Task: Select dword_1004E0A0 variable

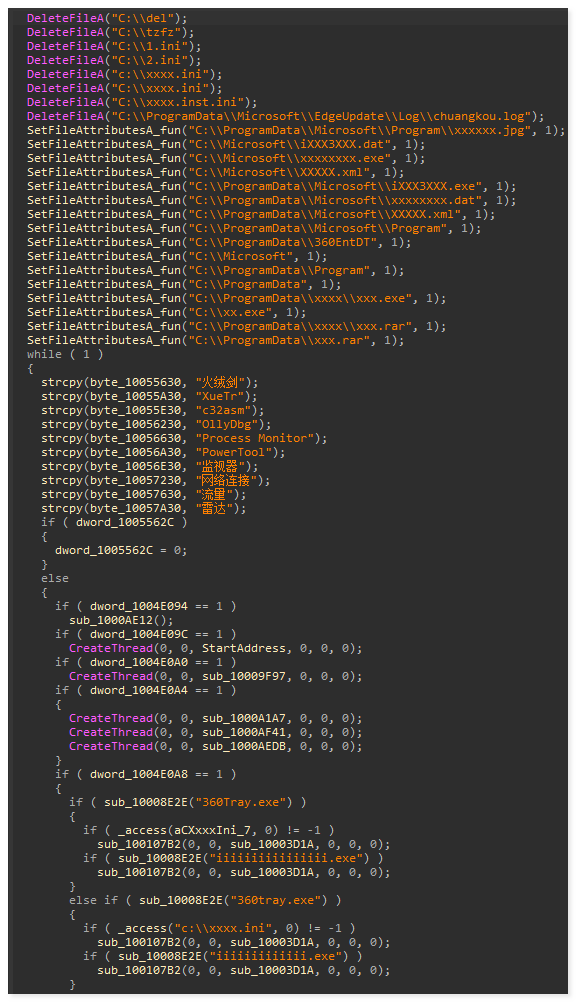Action: click(x=139, y=663)
